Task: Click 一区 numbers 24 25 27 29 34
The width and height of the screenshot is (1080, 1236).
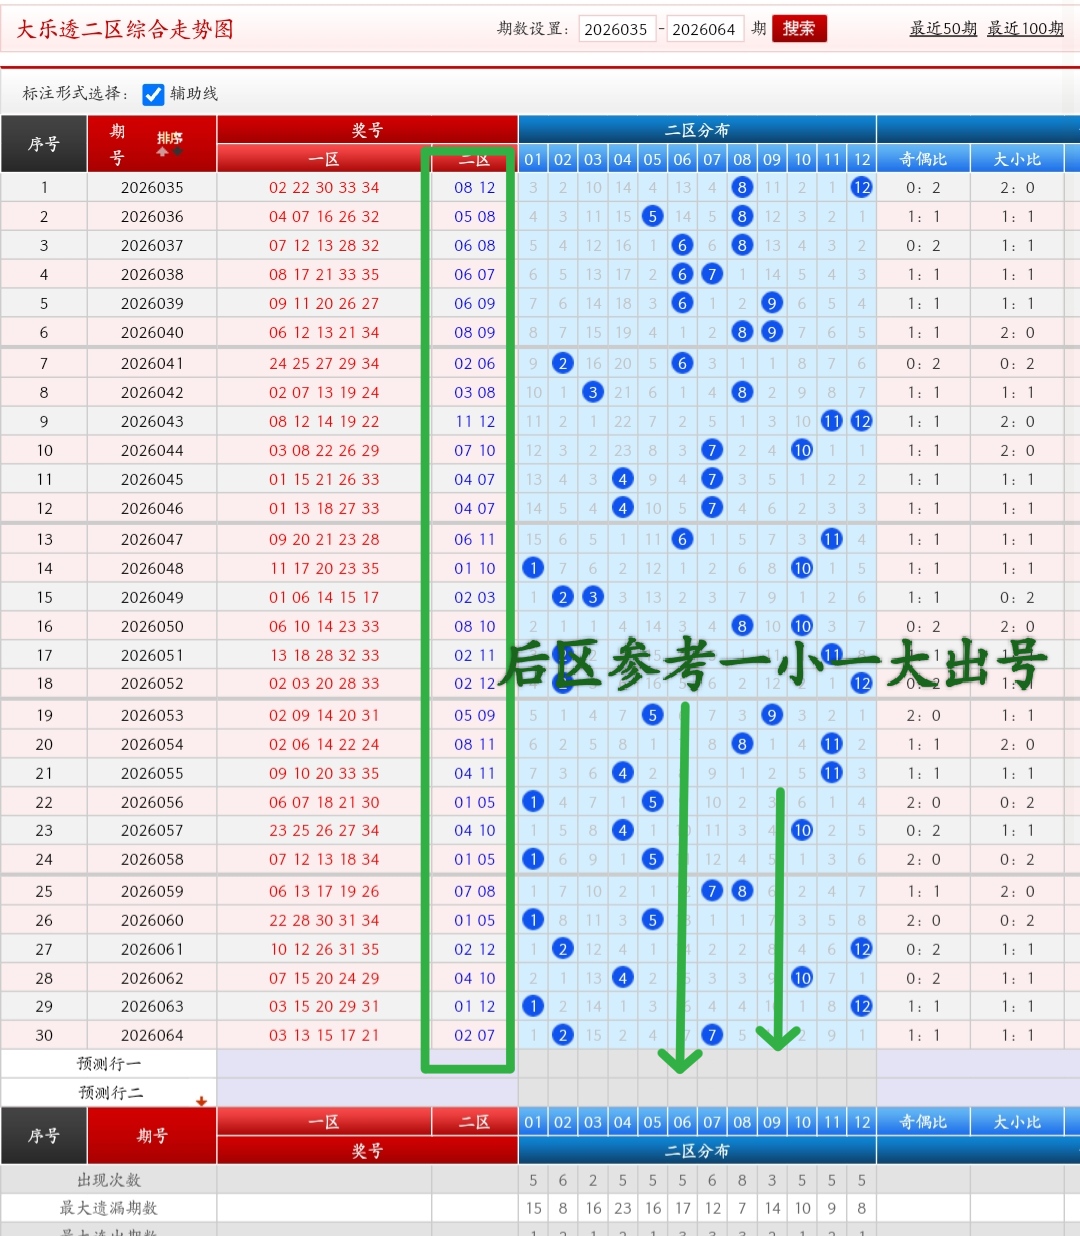Action: (x=324, y=363)
